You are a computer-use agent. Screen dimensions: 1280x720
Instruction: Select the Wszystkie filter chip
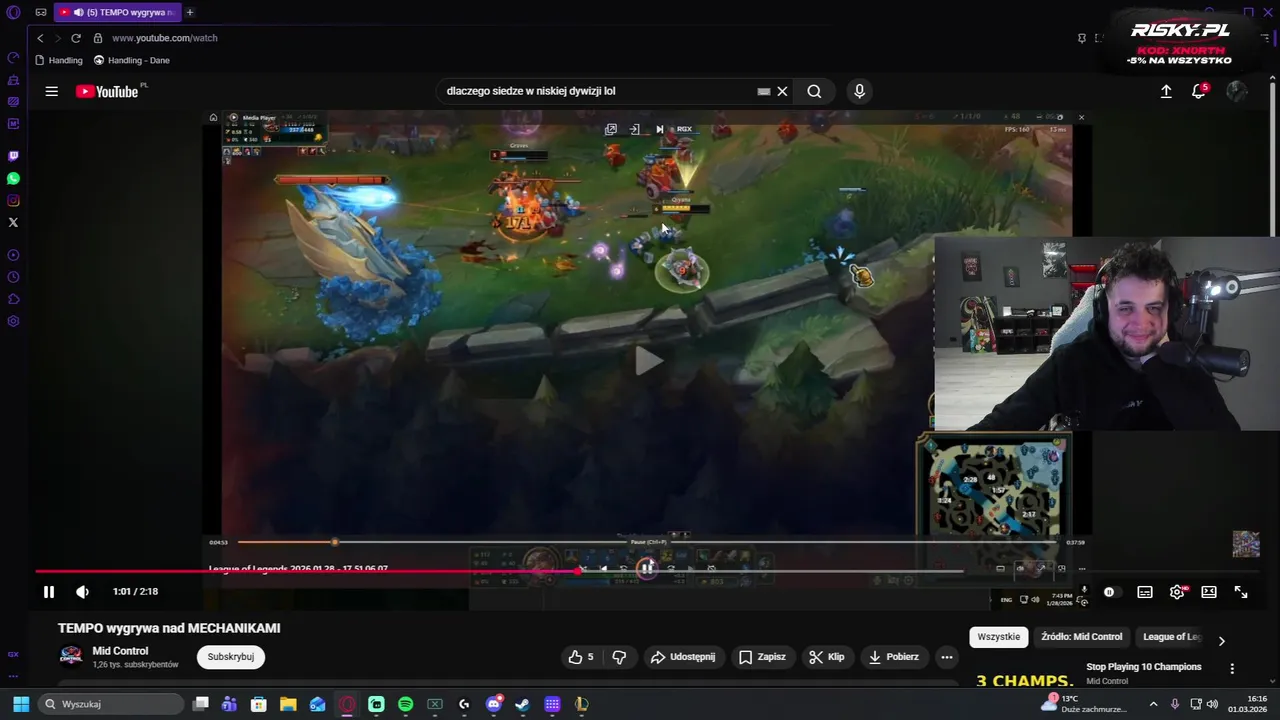pyautogui.click(x=998, y=637)
